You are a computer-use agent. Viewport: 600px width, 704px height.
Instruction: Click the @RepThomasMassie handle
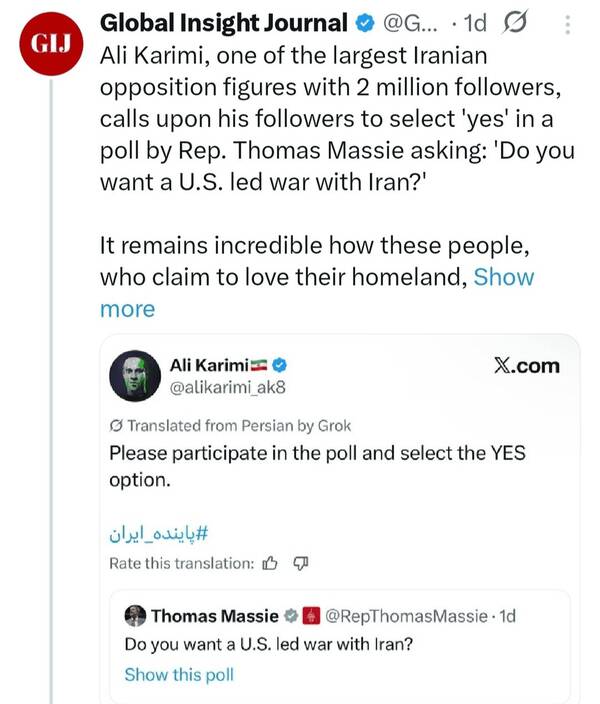click(x=405, y=615)
